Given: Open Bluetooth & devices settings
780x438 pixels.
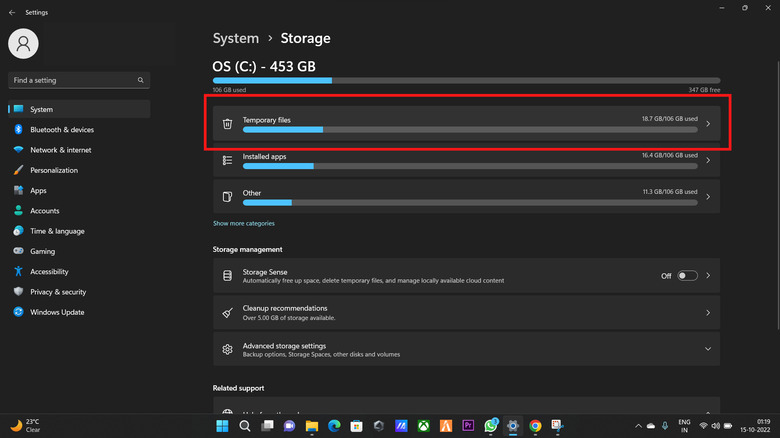Looking at the screenshot, I should click(61, 130).
